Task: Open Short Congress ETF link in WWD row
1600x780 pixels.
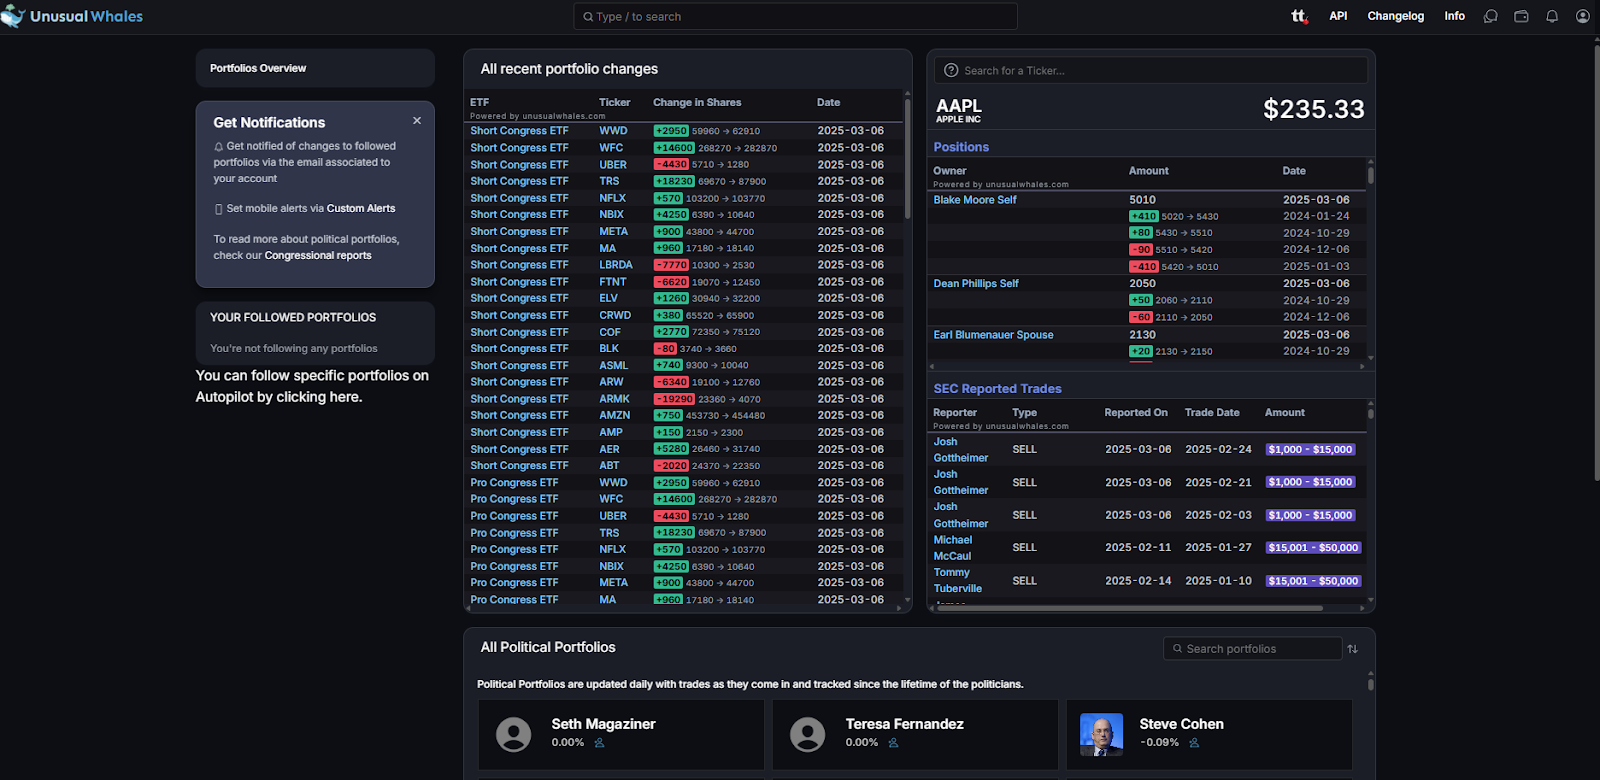Action: pyautogui.click(x=519, y=131)
